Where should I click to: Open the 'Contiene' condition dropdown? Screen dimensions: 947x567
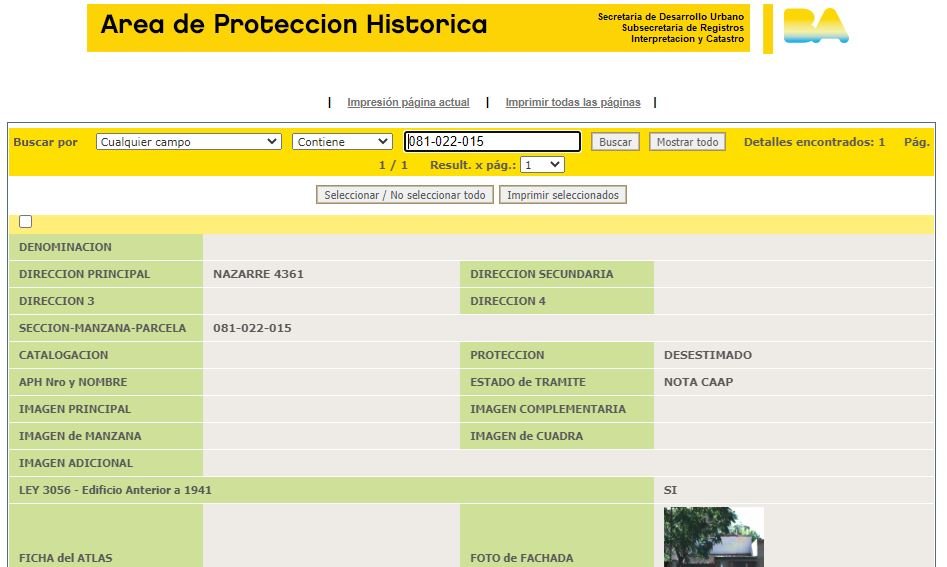pos(342,141)
